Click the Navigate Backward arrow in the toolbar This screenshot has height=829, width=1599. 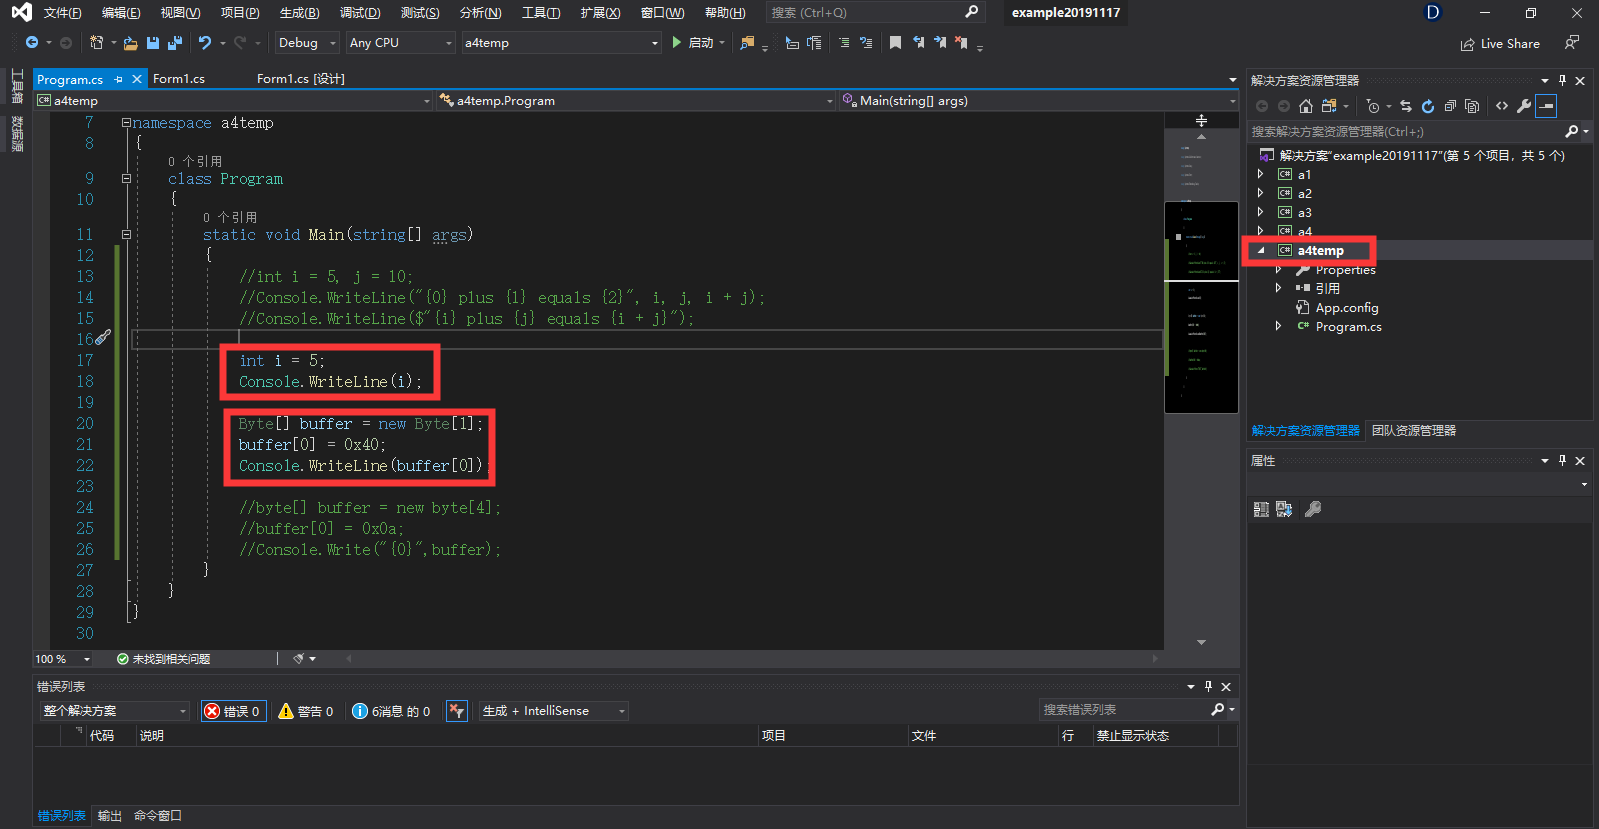click(32, 43)
